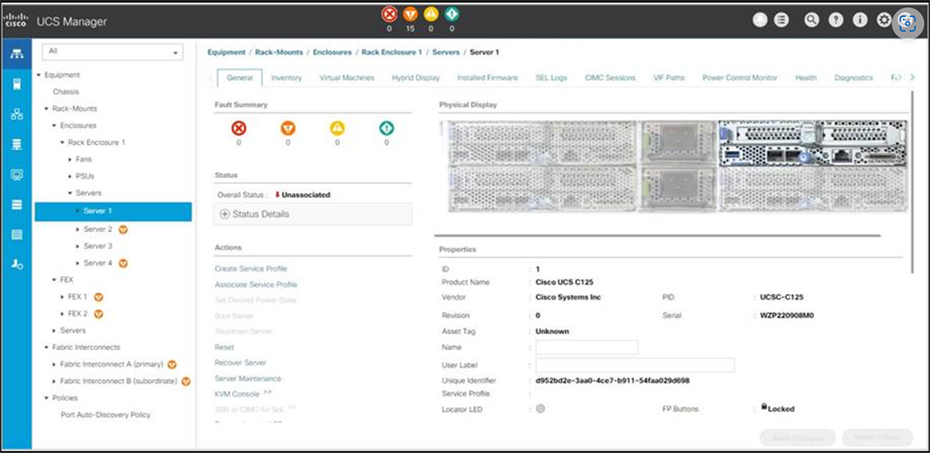Click the Recover Server link
Viewport: 930px width, 453px height.
coord(240,362)
